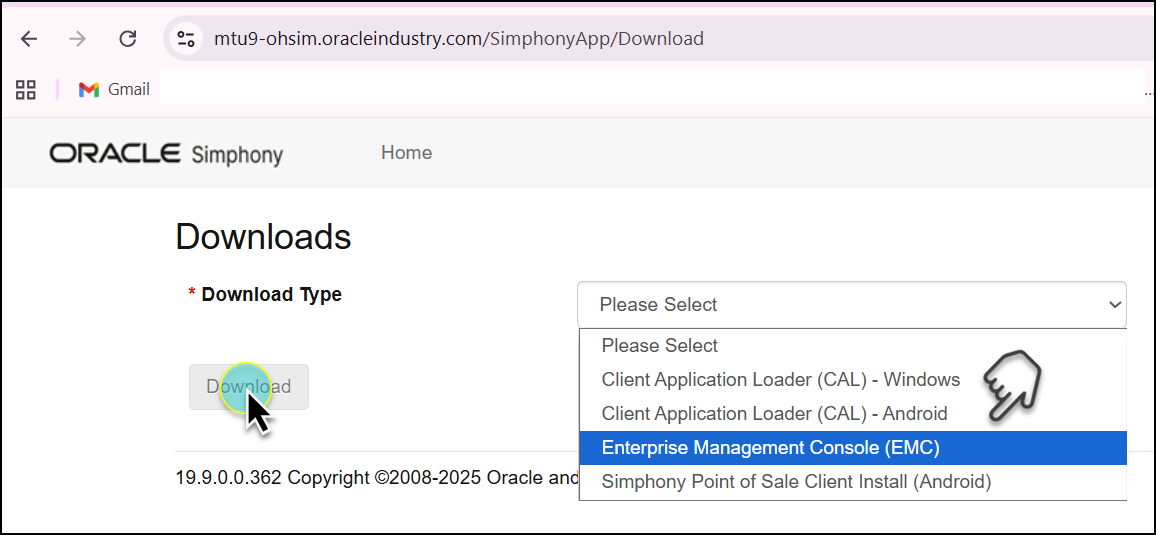The image size is (1156, 535).
Task: Select Client Application Loader (CAL) - Windows
Action: (x=780, y=380)
